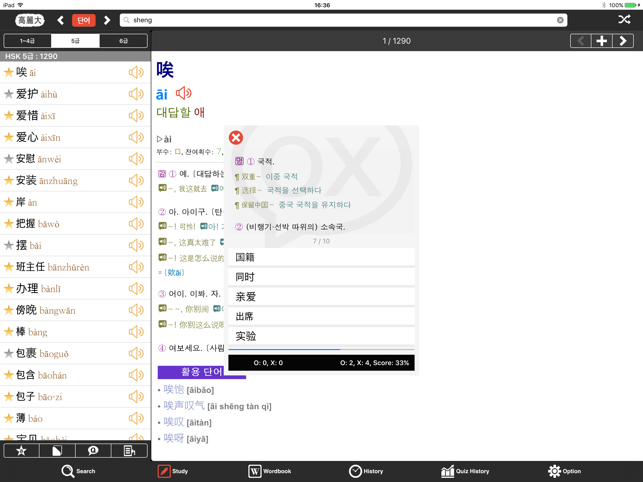This screenshot has width=643, height=482.
Task: Tap the shuffle icon in the top right
Action: coord(624,19)
